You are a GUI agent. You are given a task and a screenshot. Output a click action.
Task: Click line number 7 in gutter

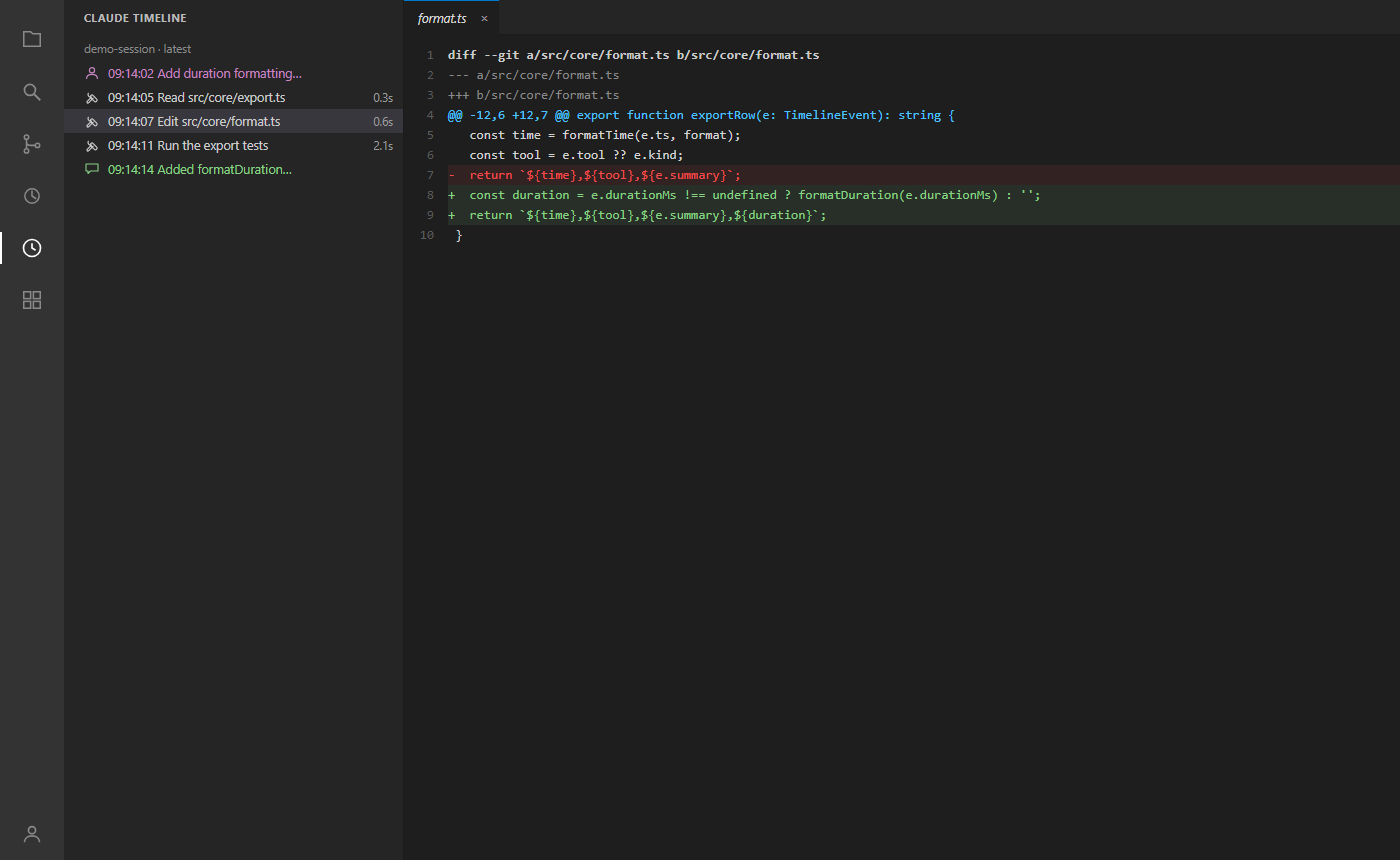[x=430, y=175]
